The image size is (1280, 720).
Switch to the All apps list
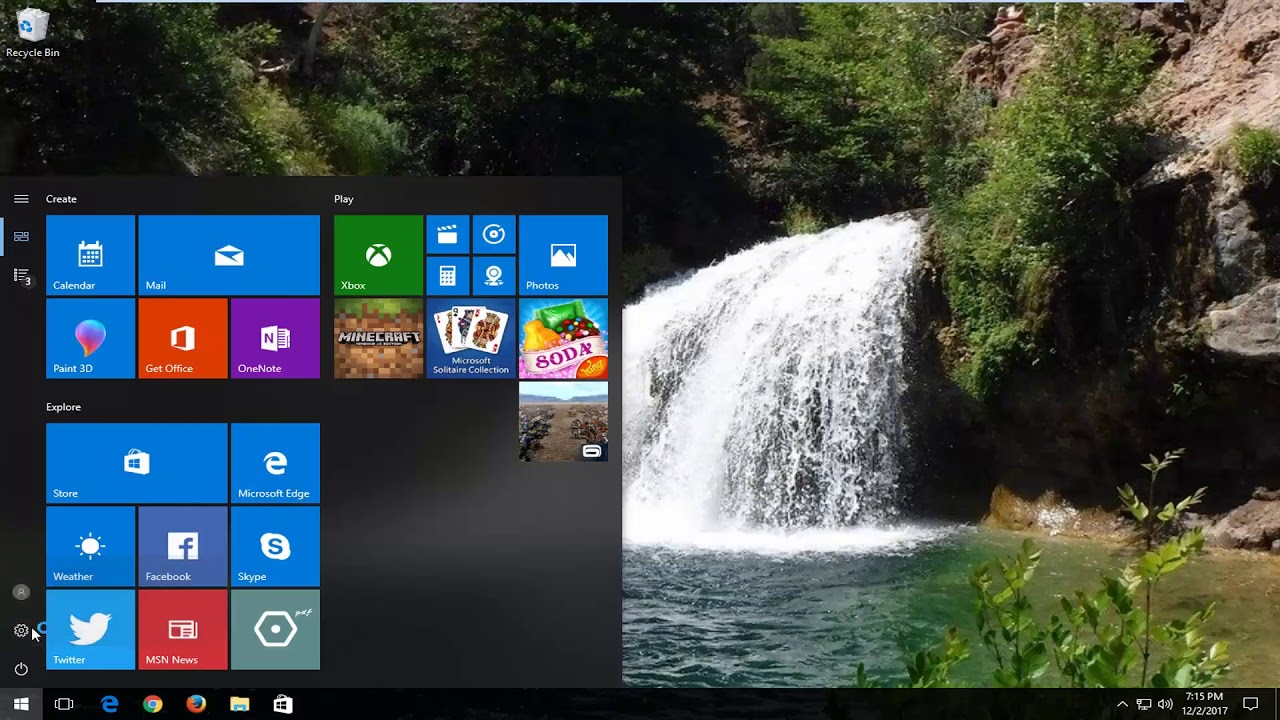tap(21, 275)
